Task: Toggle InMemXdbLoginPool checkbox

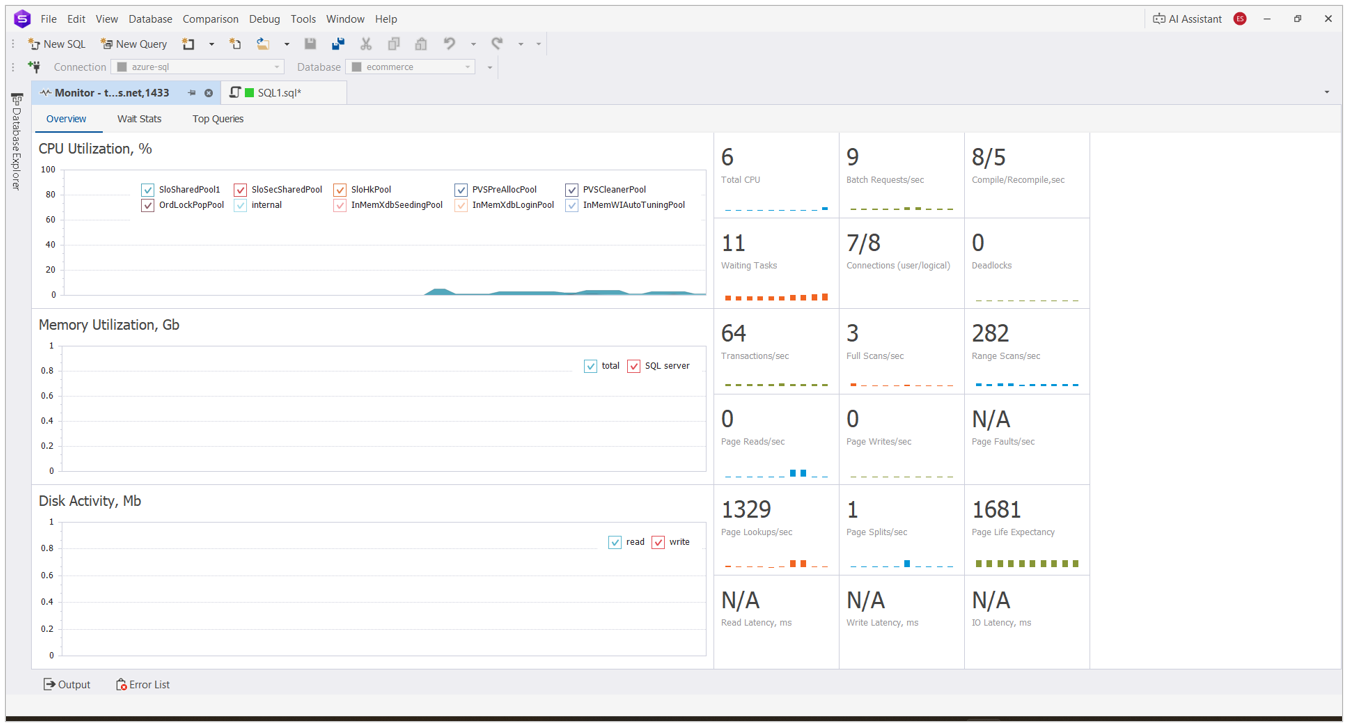Action: click(x=461, y=205)
